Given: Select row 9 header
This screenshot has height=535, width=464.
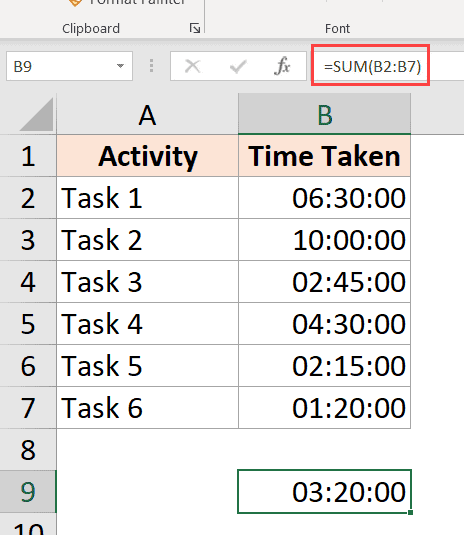Looking at the screenshot, I should [x=28, y=492].
